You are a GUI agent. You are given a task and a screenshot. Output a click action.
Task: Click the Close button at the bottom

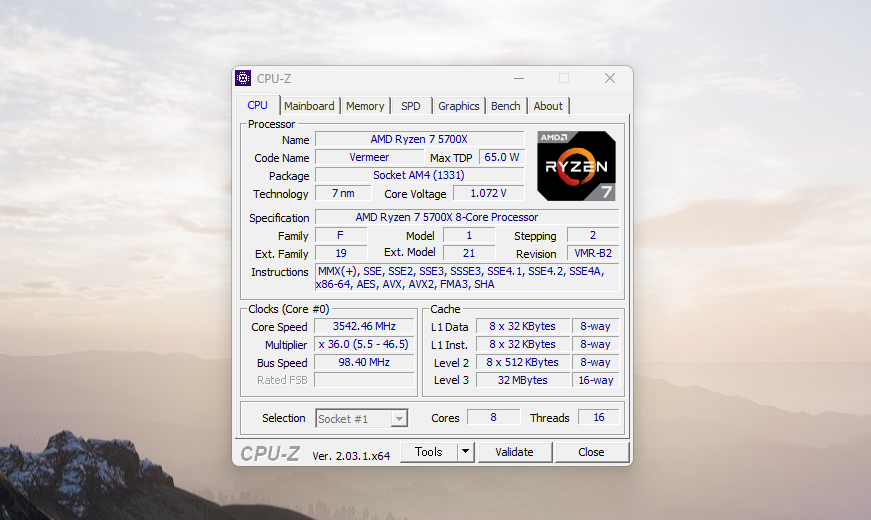[591, 452]
